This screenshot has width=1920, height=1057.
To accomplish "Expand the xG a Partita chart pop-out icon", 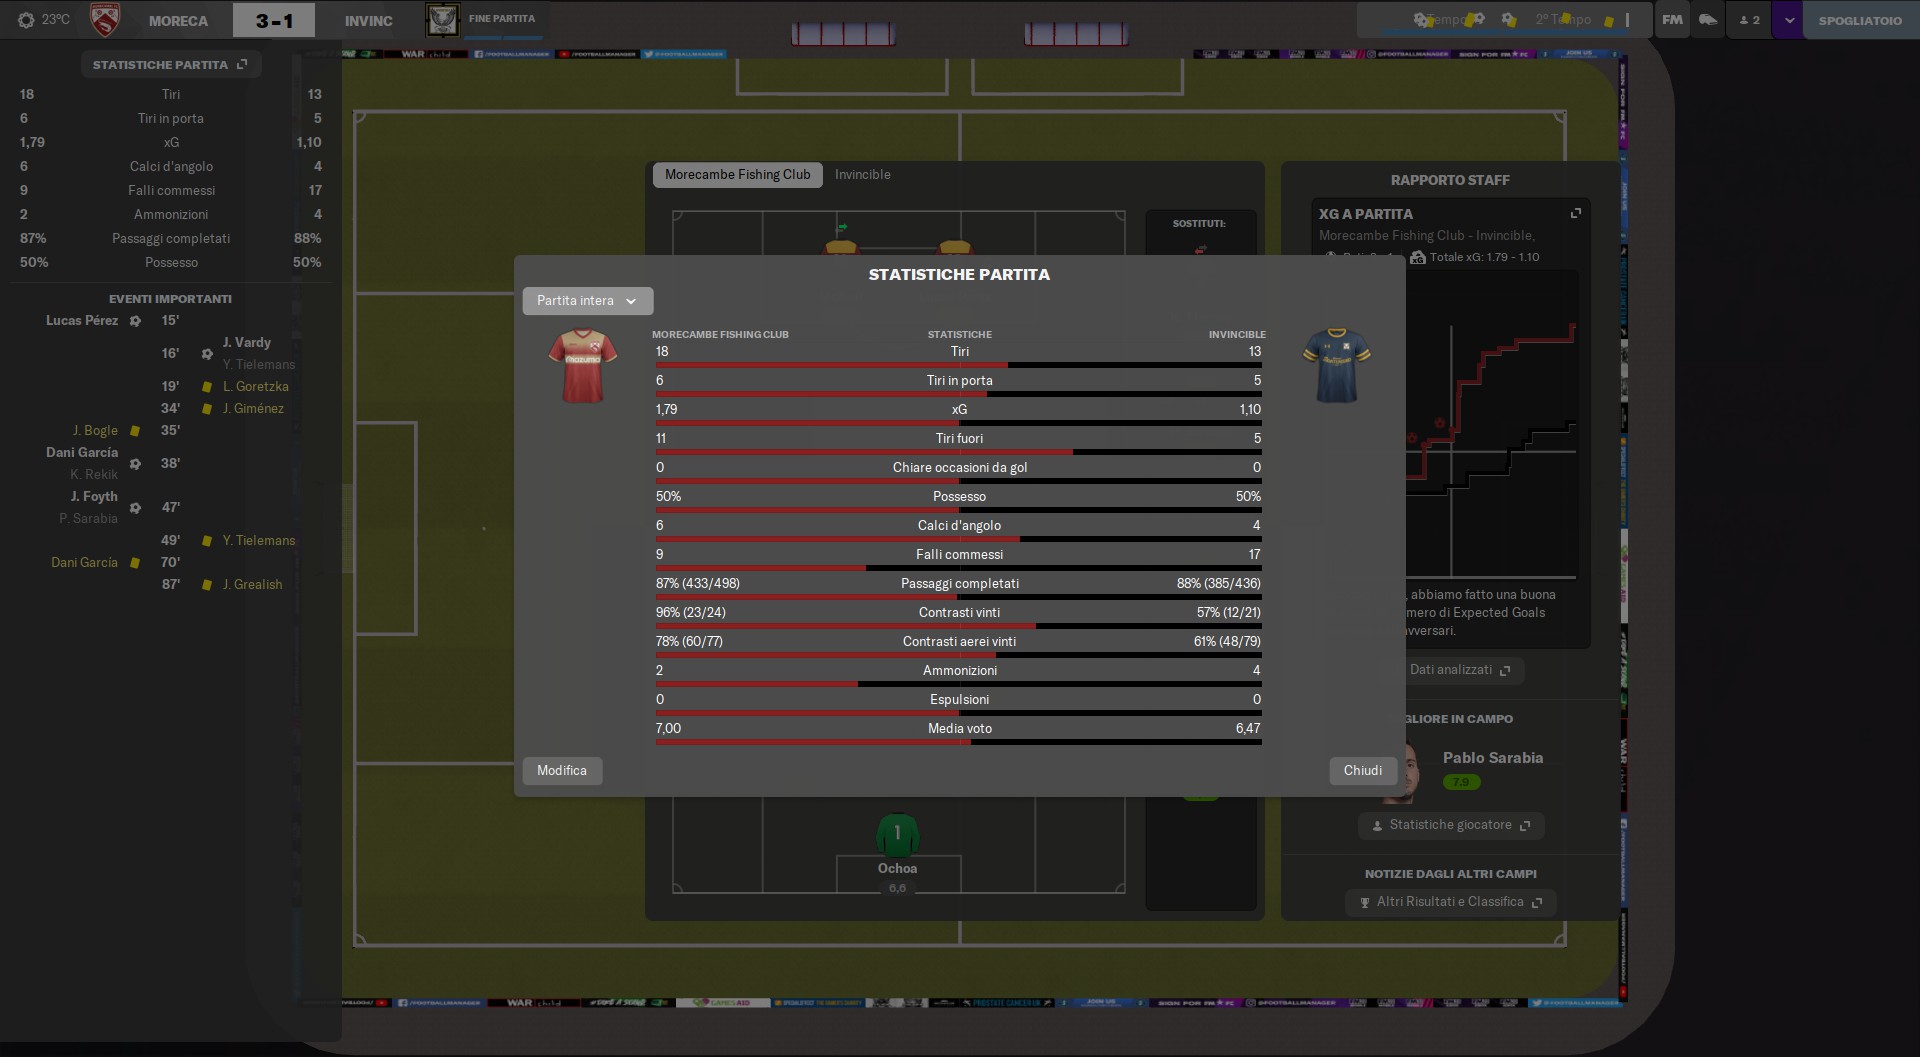I will [1576, 214].
